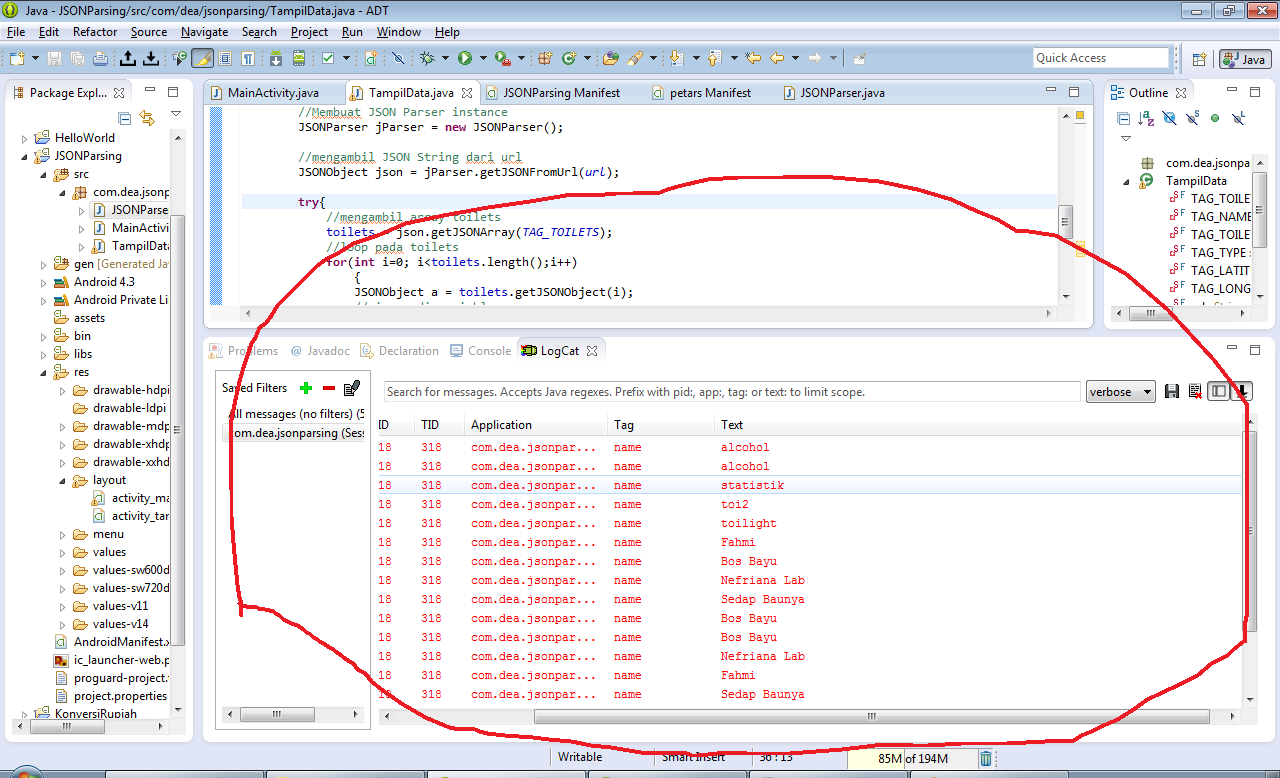The width and height of the screenshot is (1280, 778).
Task: Toggle LogCat scroll lock arrow
Action: click(x=1241, y=391)
